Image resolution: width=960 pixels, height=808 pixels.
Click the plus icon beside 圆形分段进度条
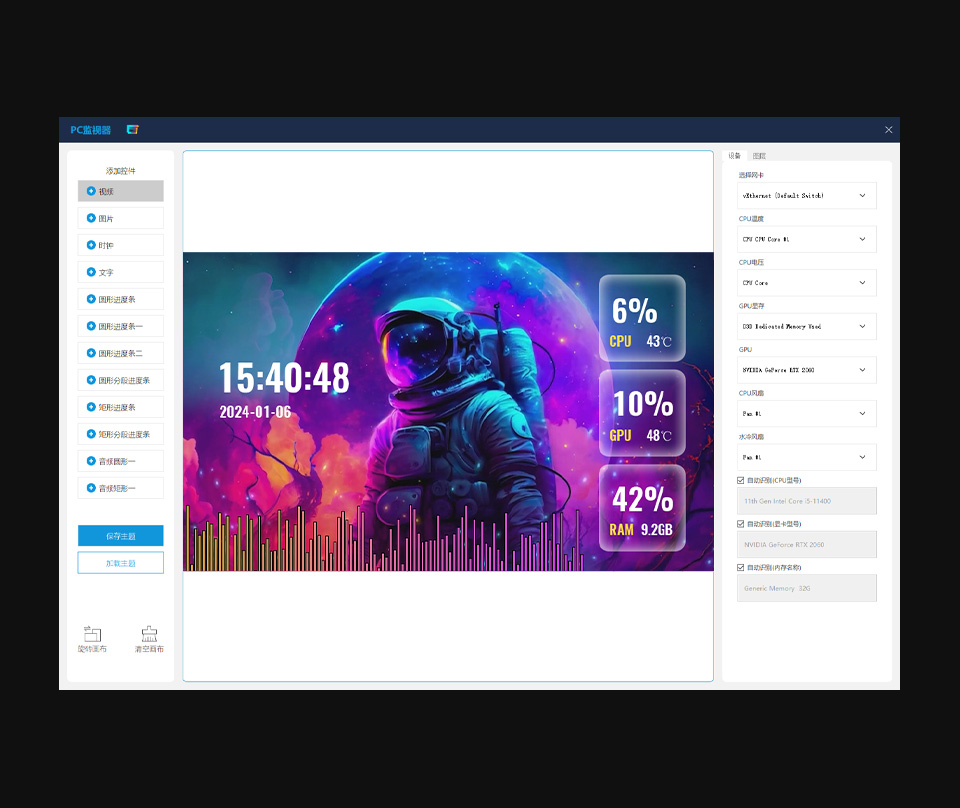click(x=91, y=380)
